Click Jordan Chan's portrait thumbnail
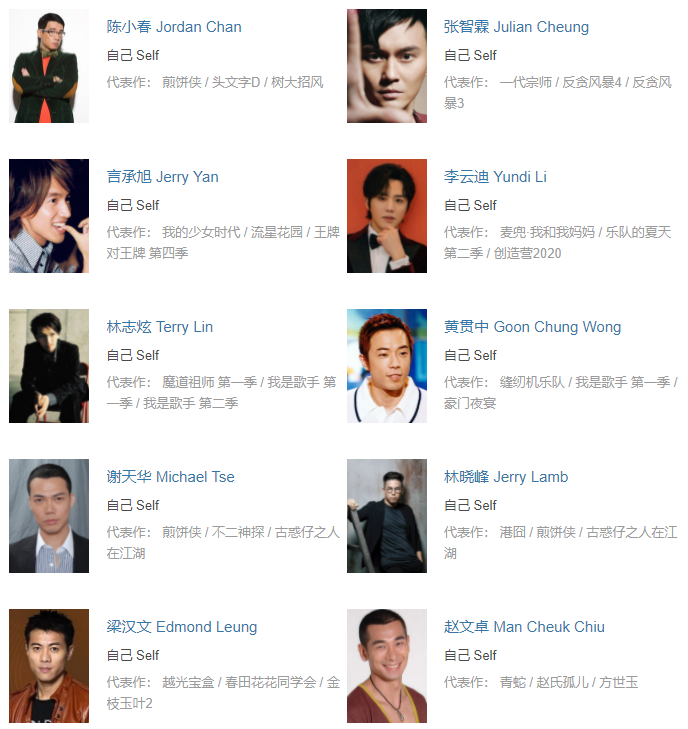Image resolution: width=688 pixels, height=729 pixels. point(49,66)
